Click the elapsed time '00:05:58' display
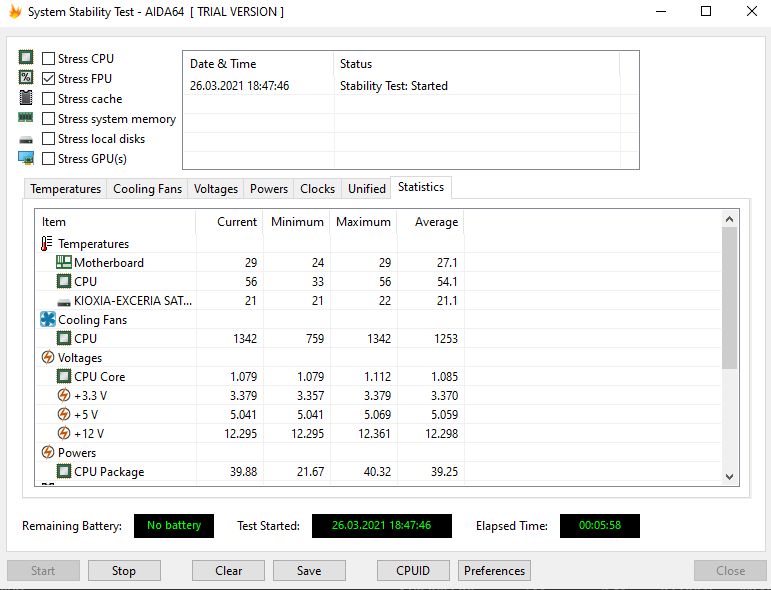Viewport: 771px width, 590px height. click(600, 526)
